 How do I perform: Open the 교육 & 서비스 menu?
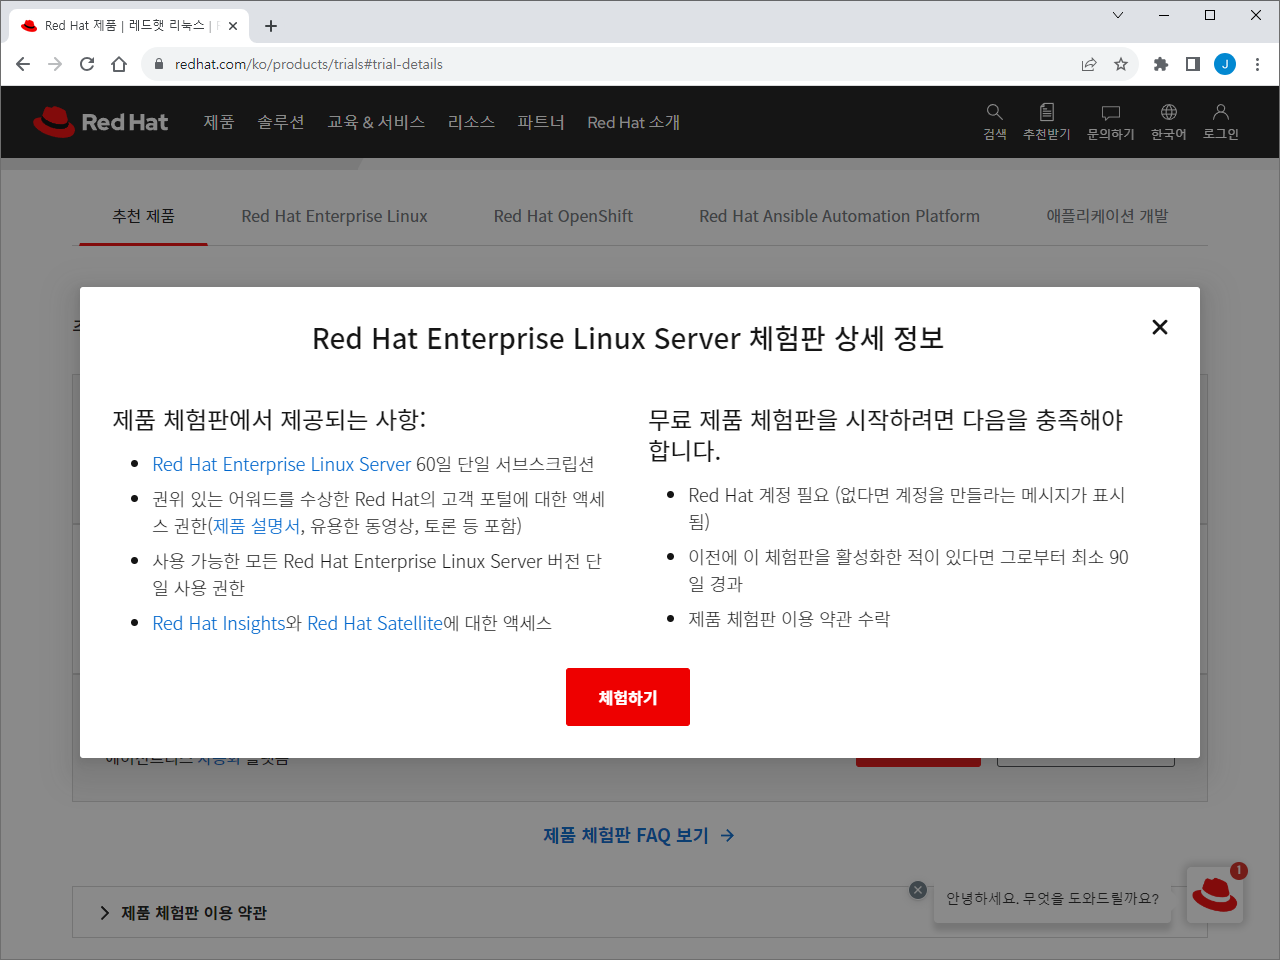coord(376,122)
